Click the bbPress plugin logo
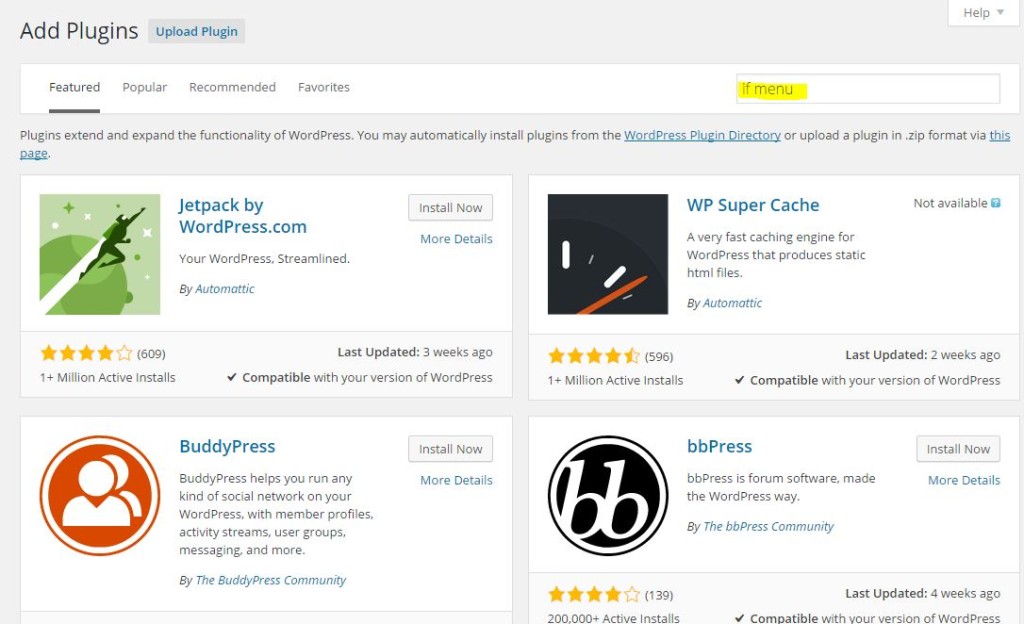 tap(607, 495)
